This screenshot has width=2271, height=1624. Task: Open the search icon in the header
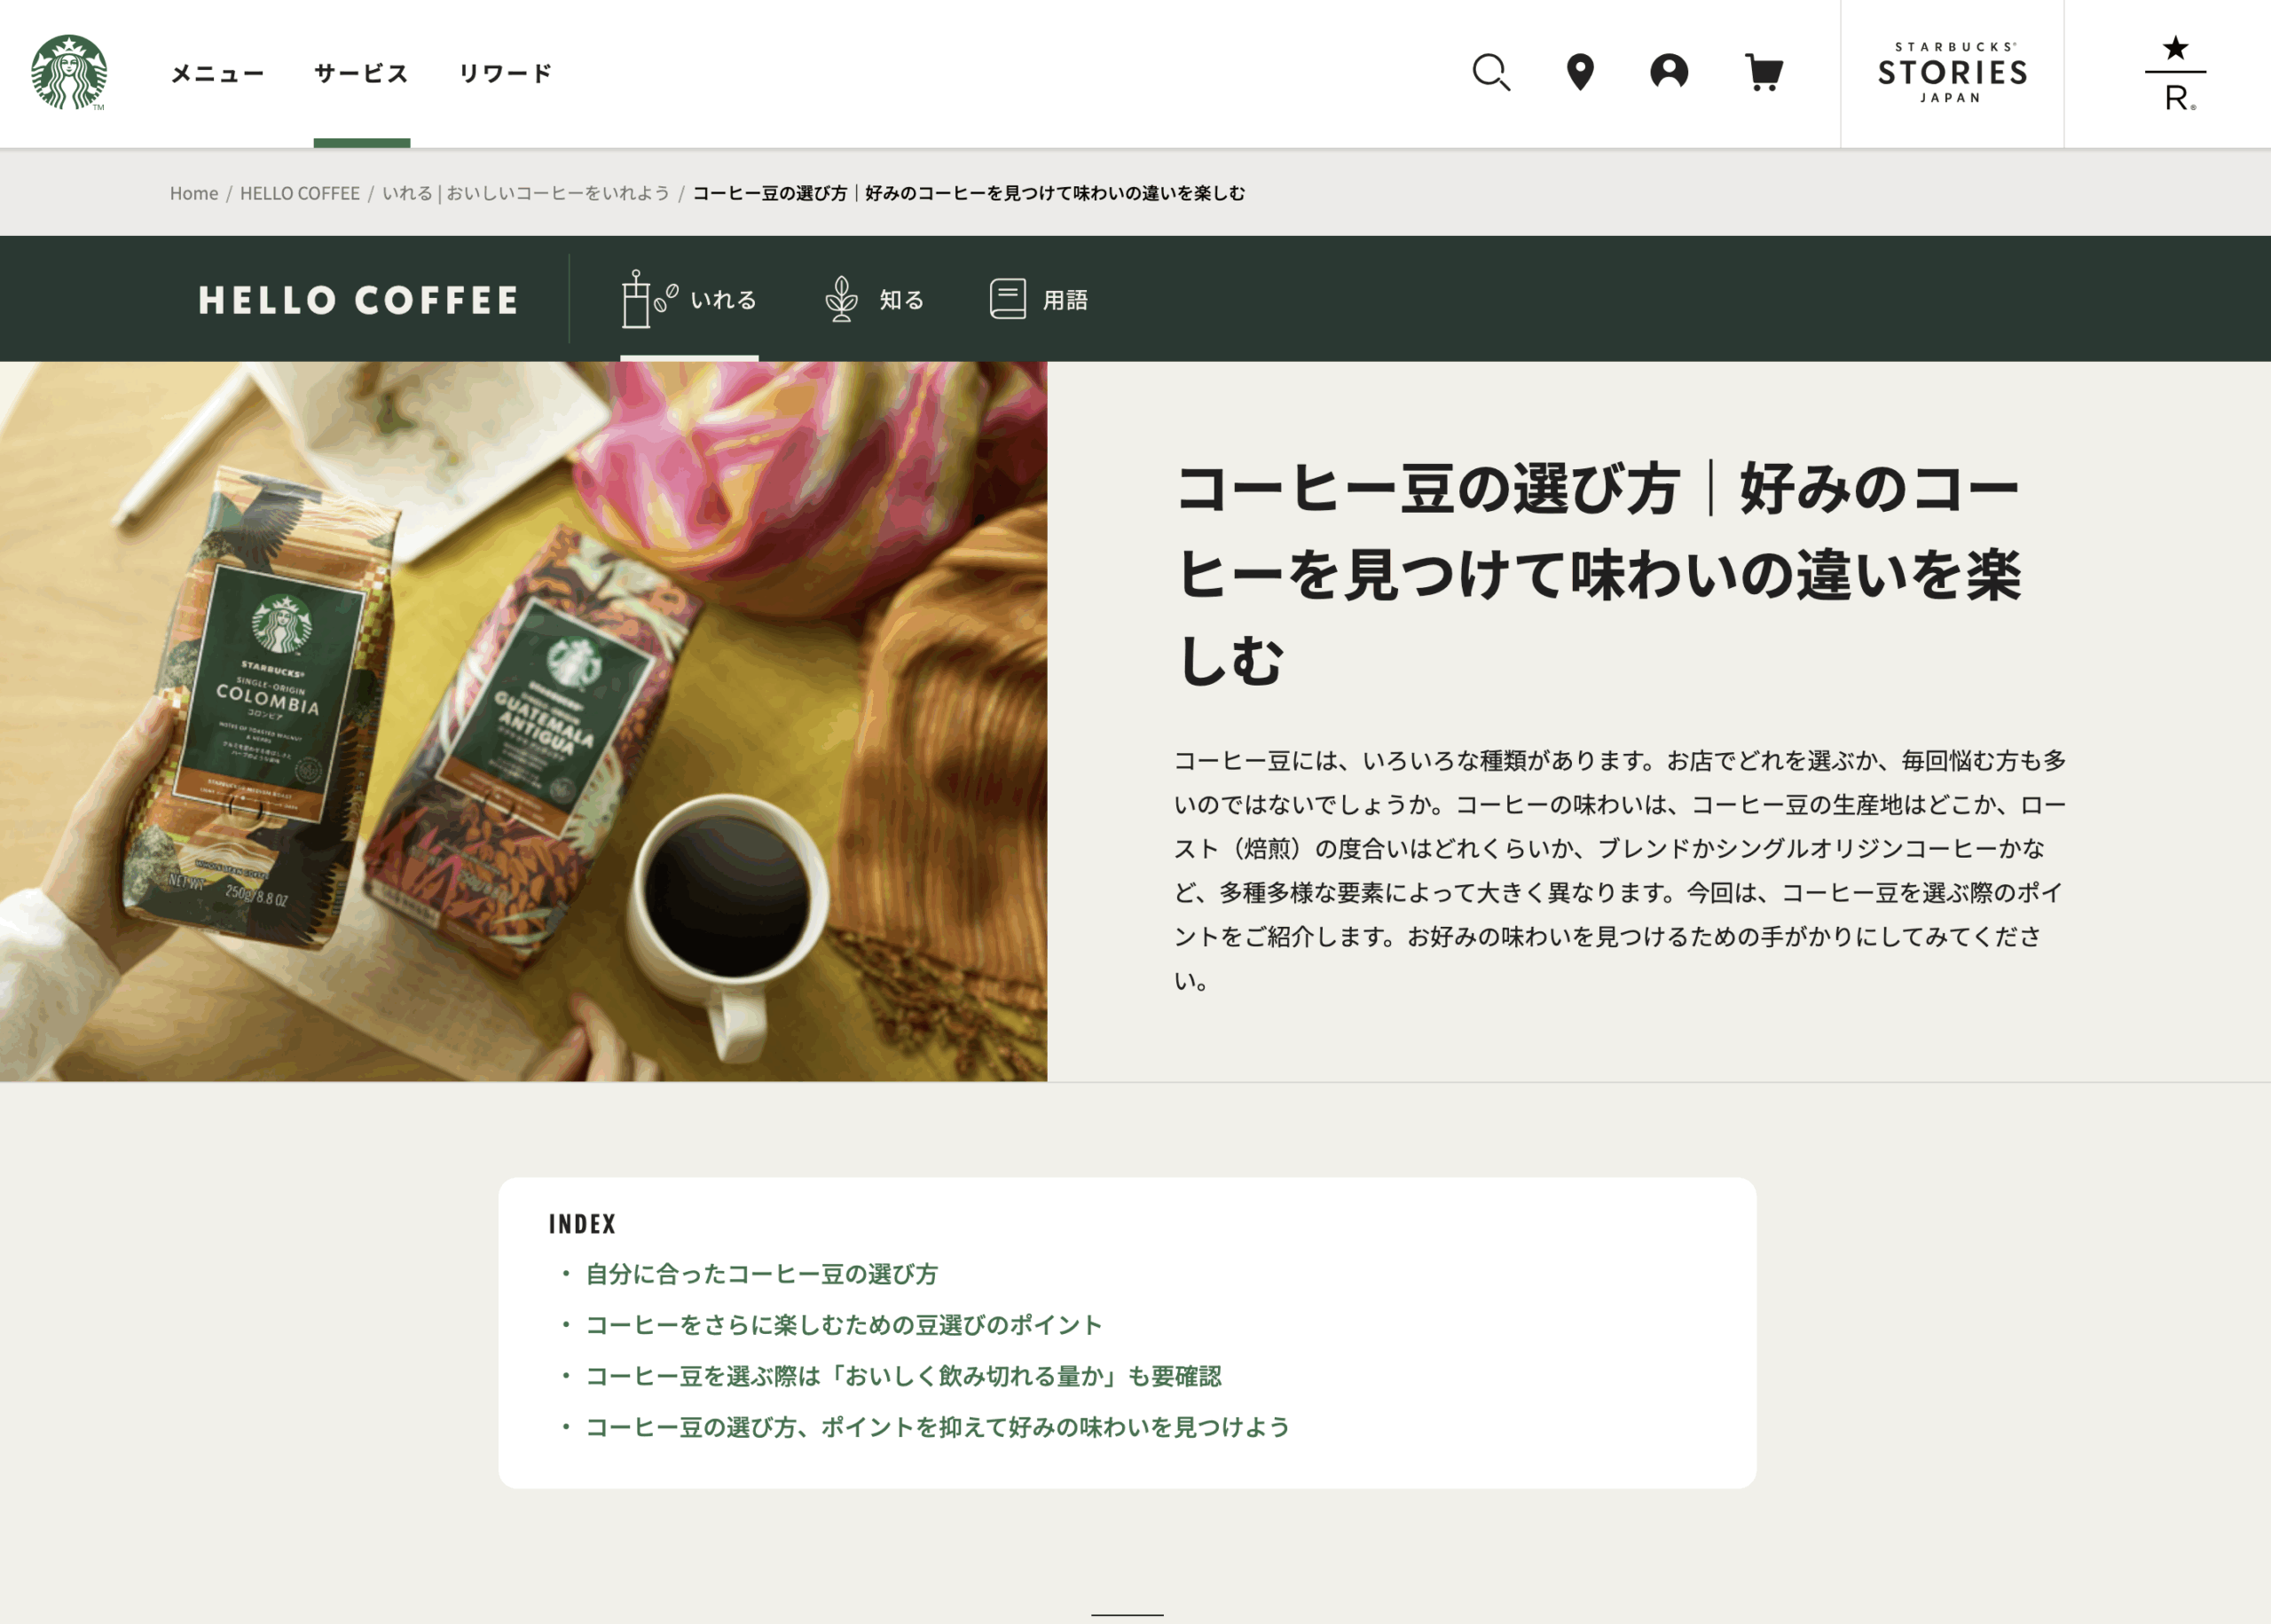1491,72
